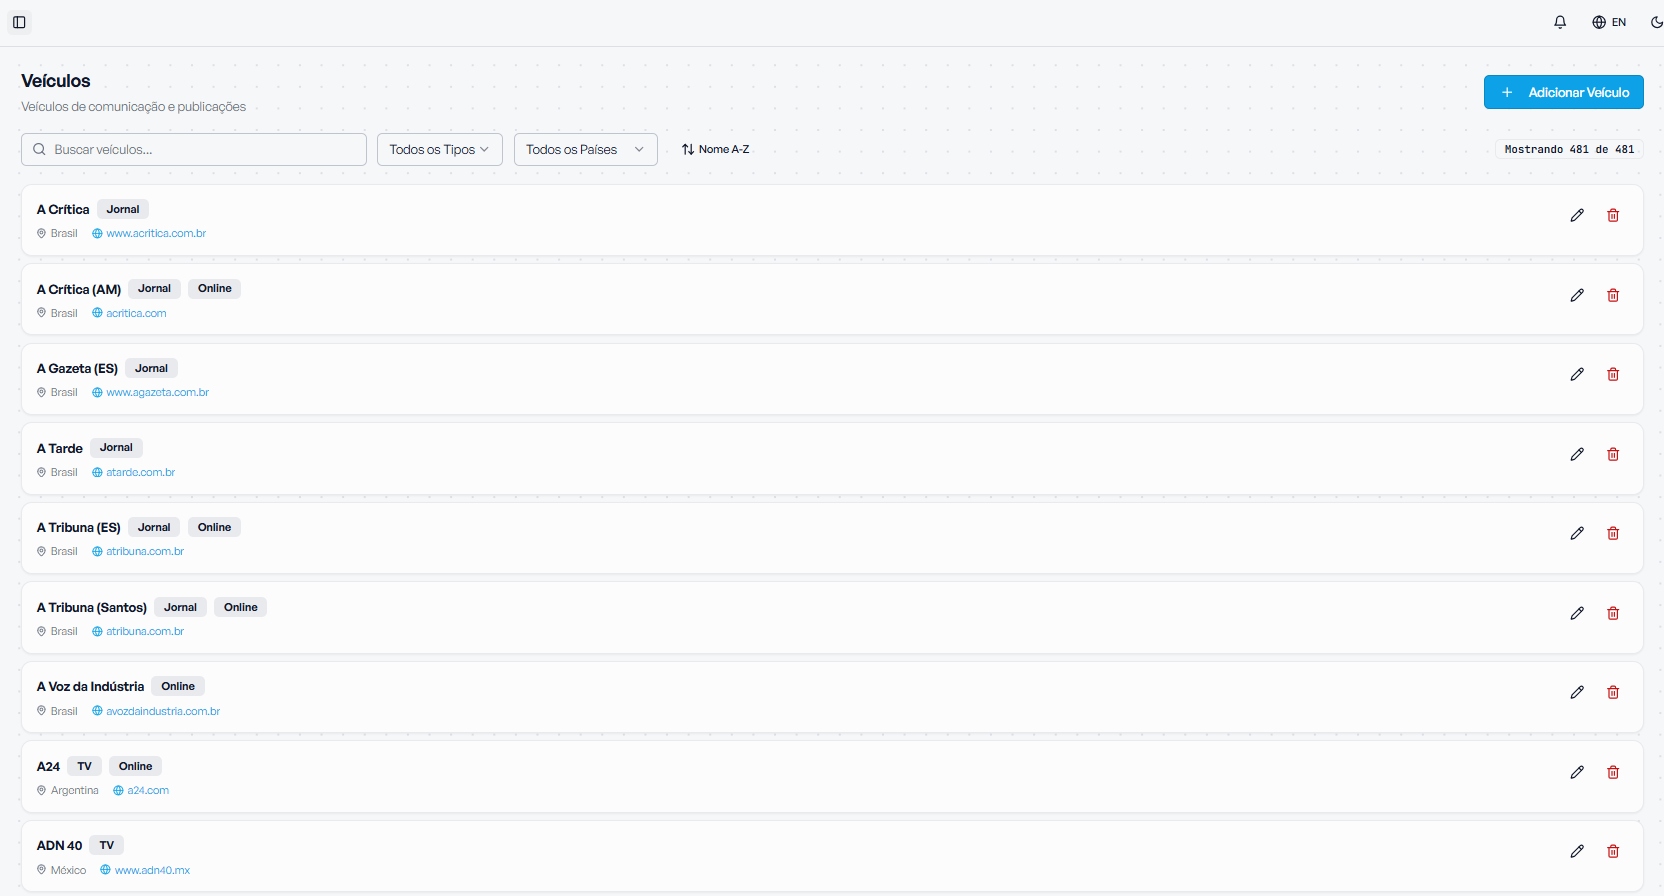The width and height of the screenshot is (1664, 896).
Task: Delete the A Crítica entry
Action: point(1613,215)
